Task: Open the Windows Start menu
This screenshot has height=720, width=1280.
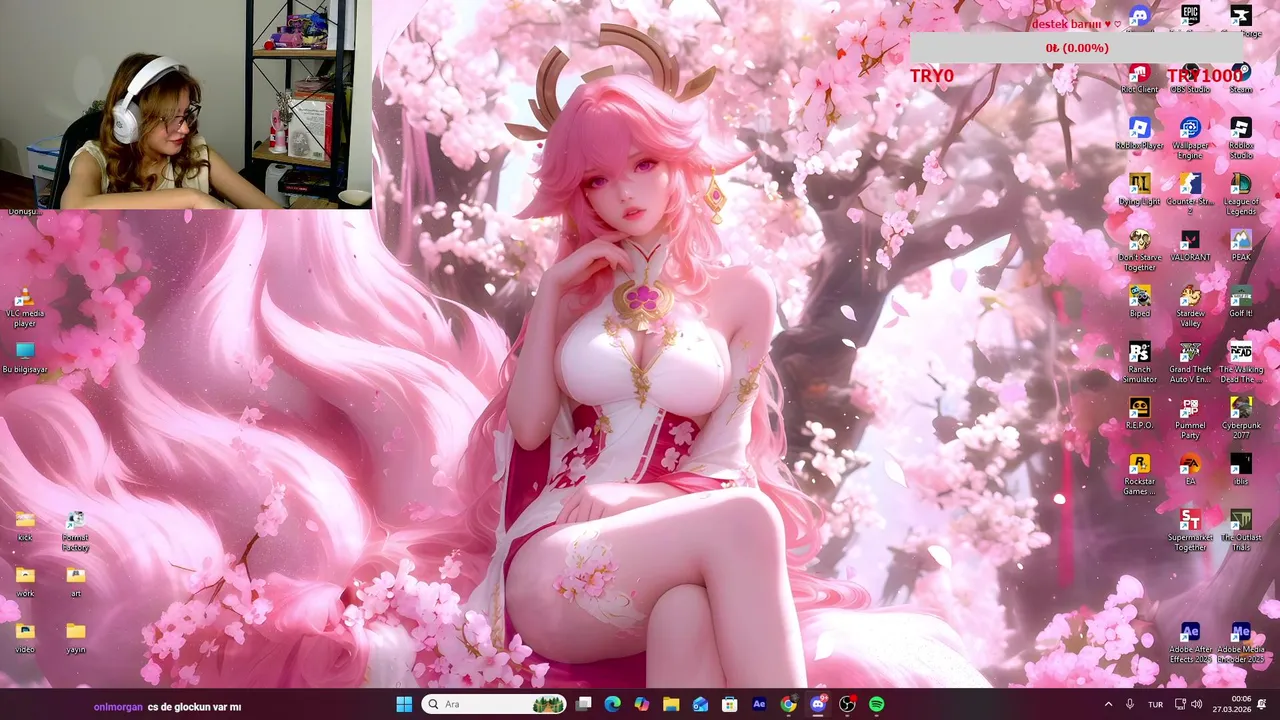Action: point(404,704)
